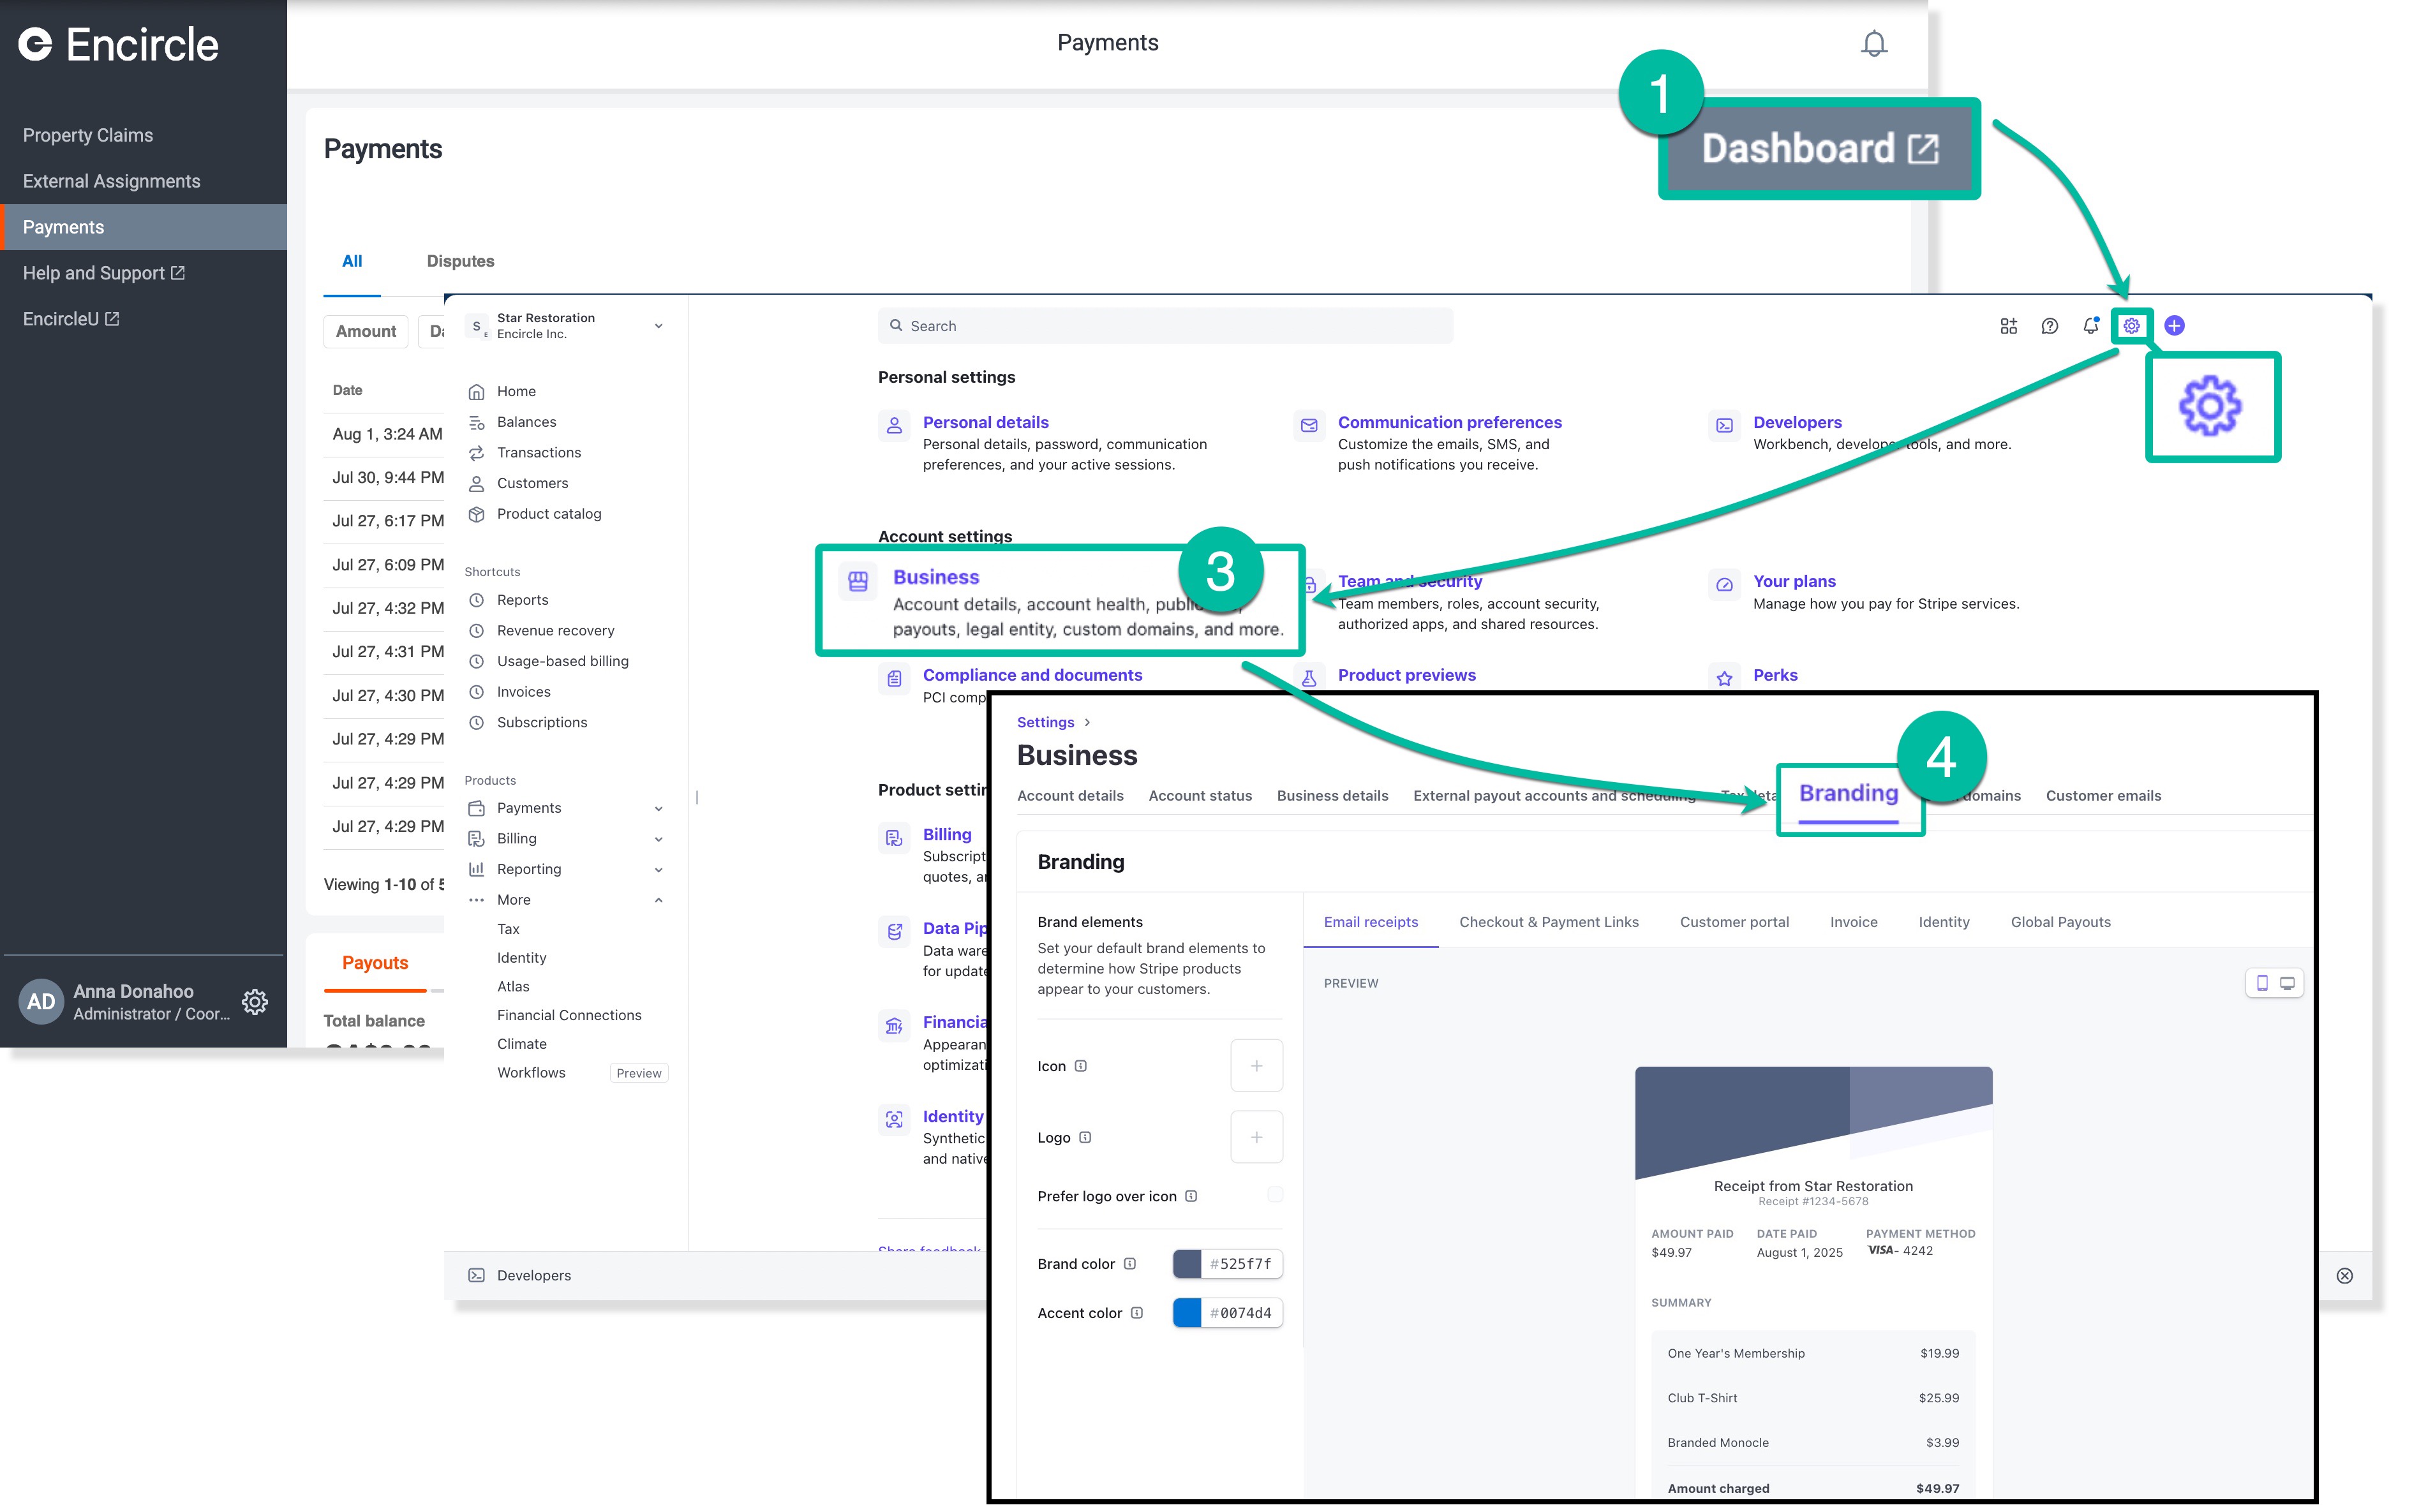Switch to desktop preview view

pos(2287,983)
